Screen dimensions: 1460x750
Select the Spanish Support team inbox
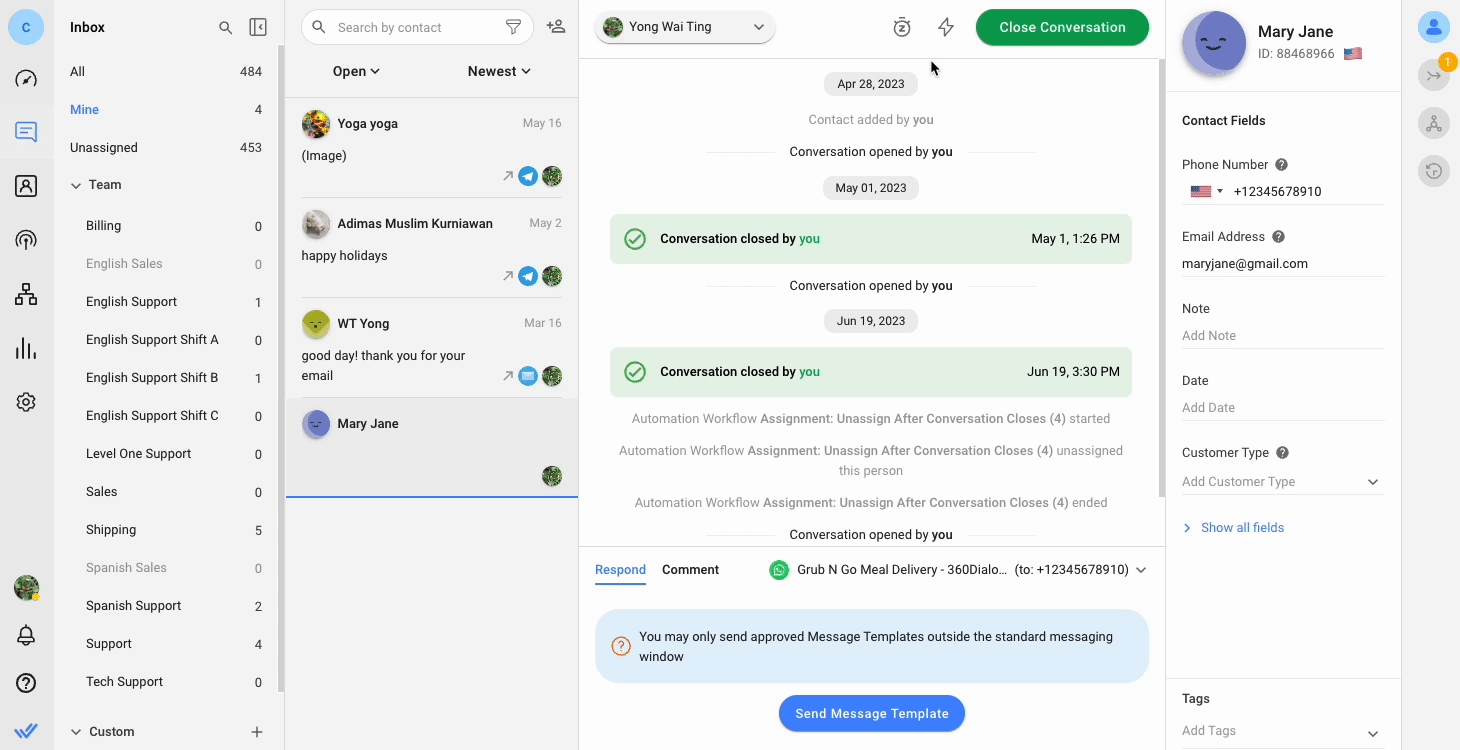(166, 606)
